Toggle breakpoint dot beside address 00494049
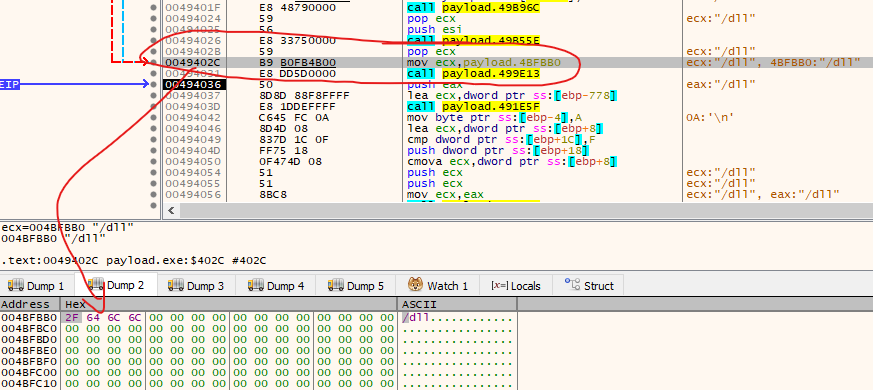This screenshot has height=390, width=873. coord(153,140)
